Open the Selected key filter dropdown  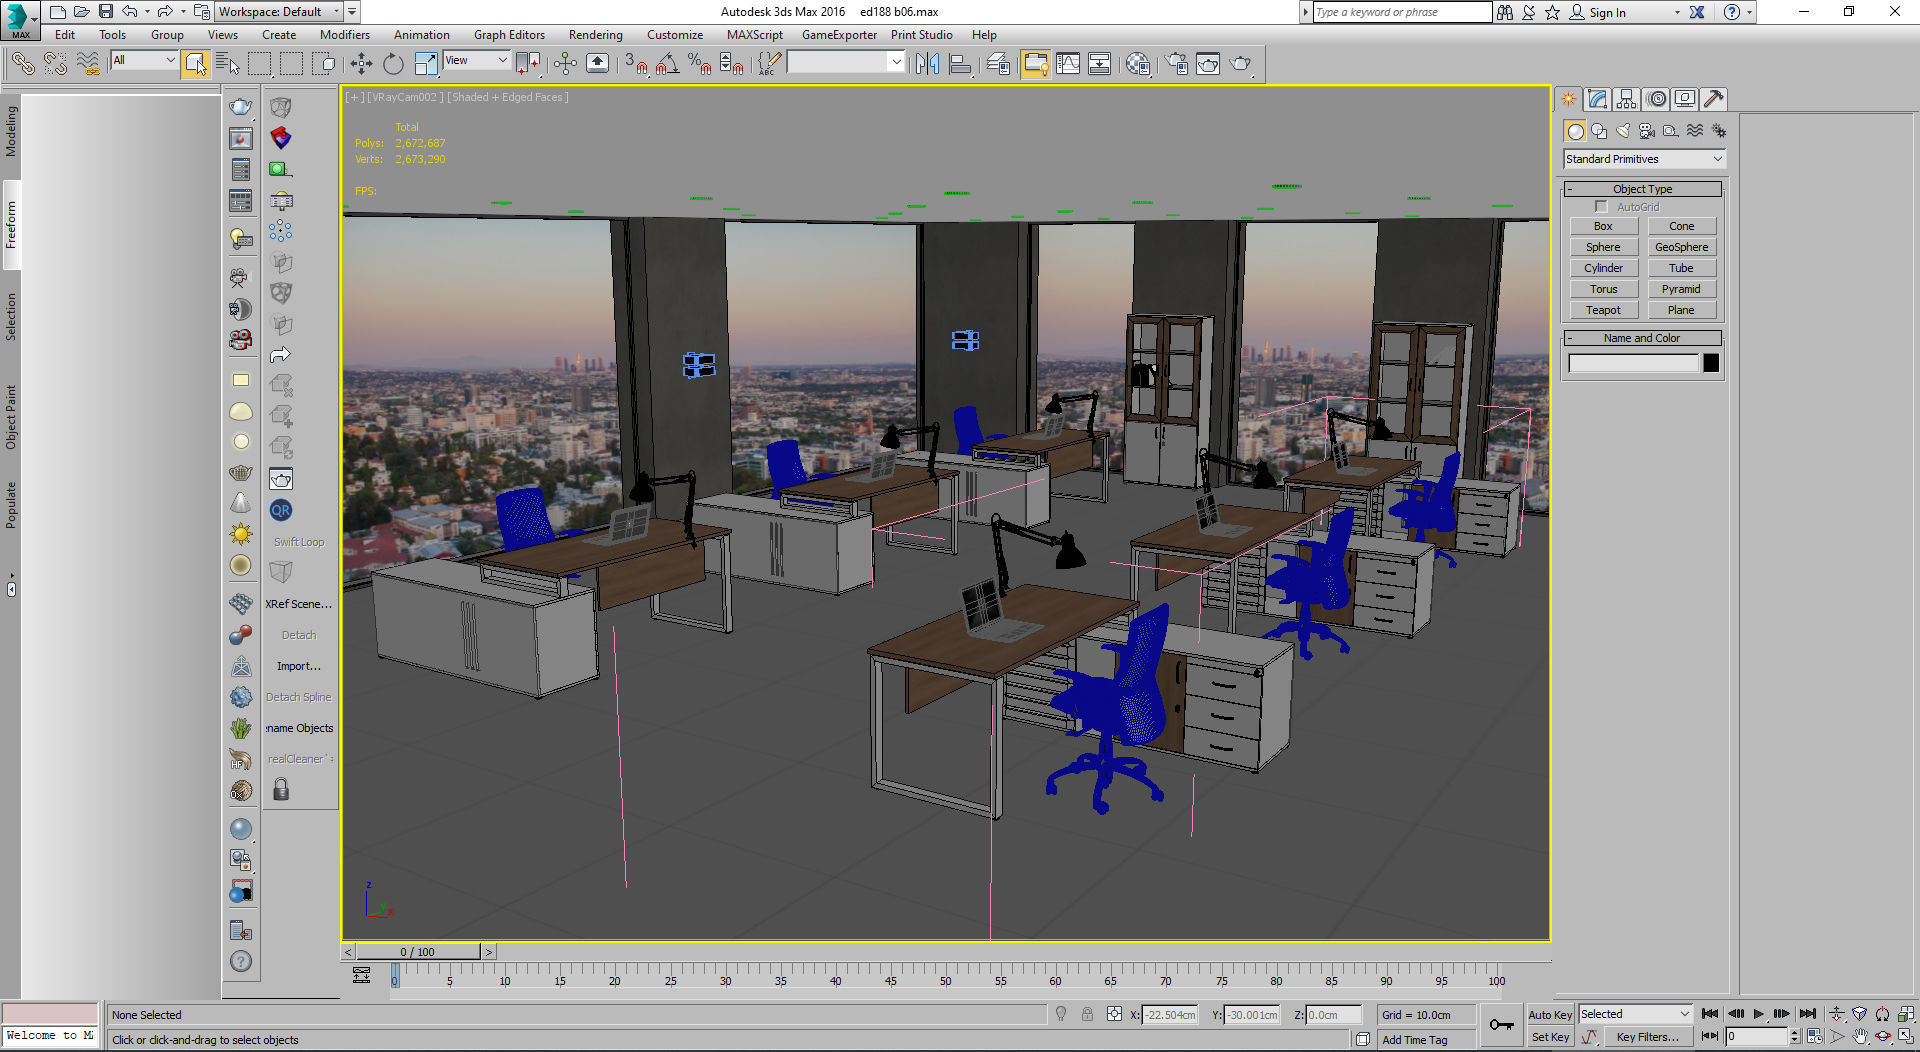pyautogui.click(x=1635, y=1014)
